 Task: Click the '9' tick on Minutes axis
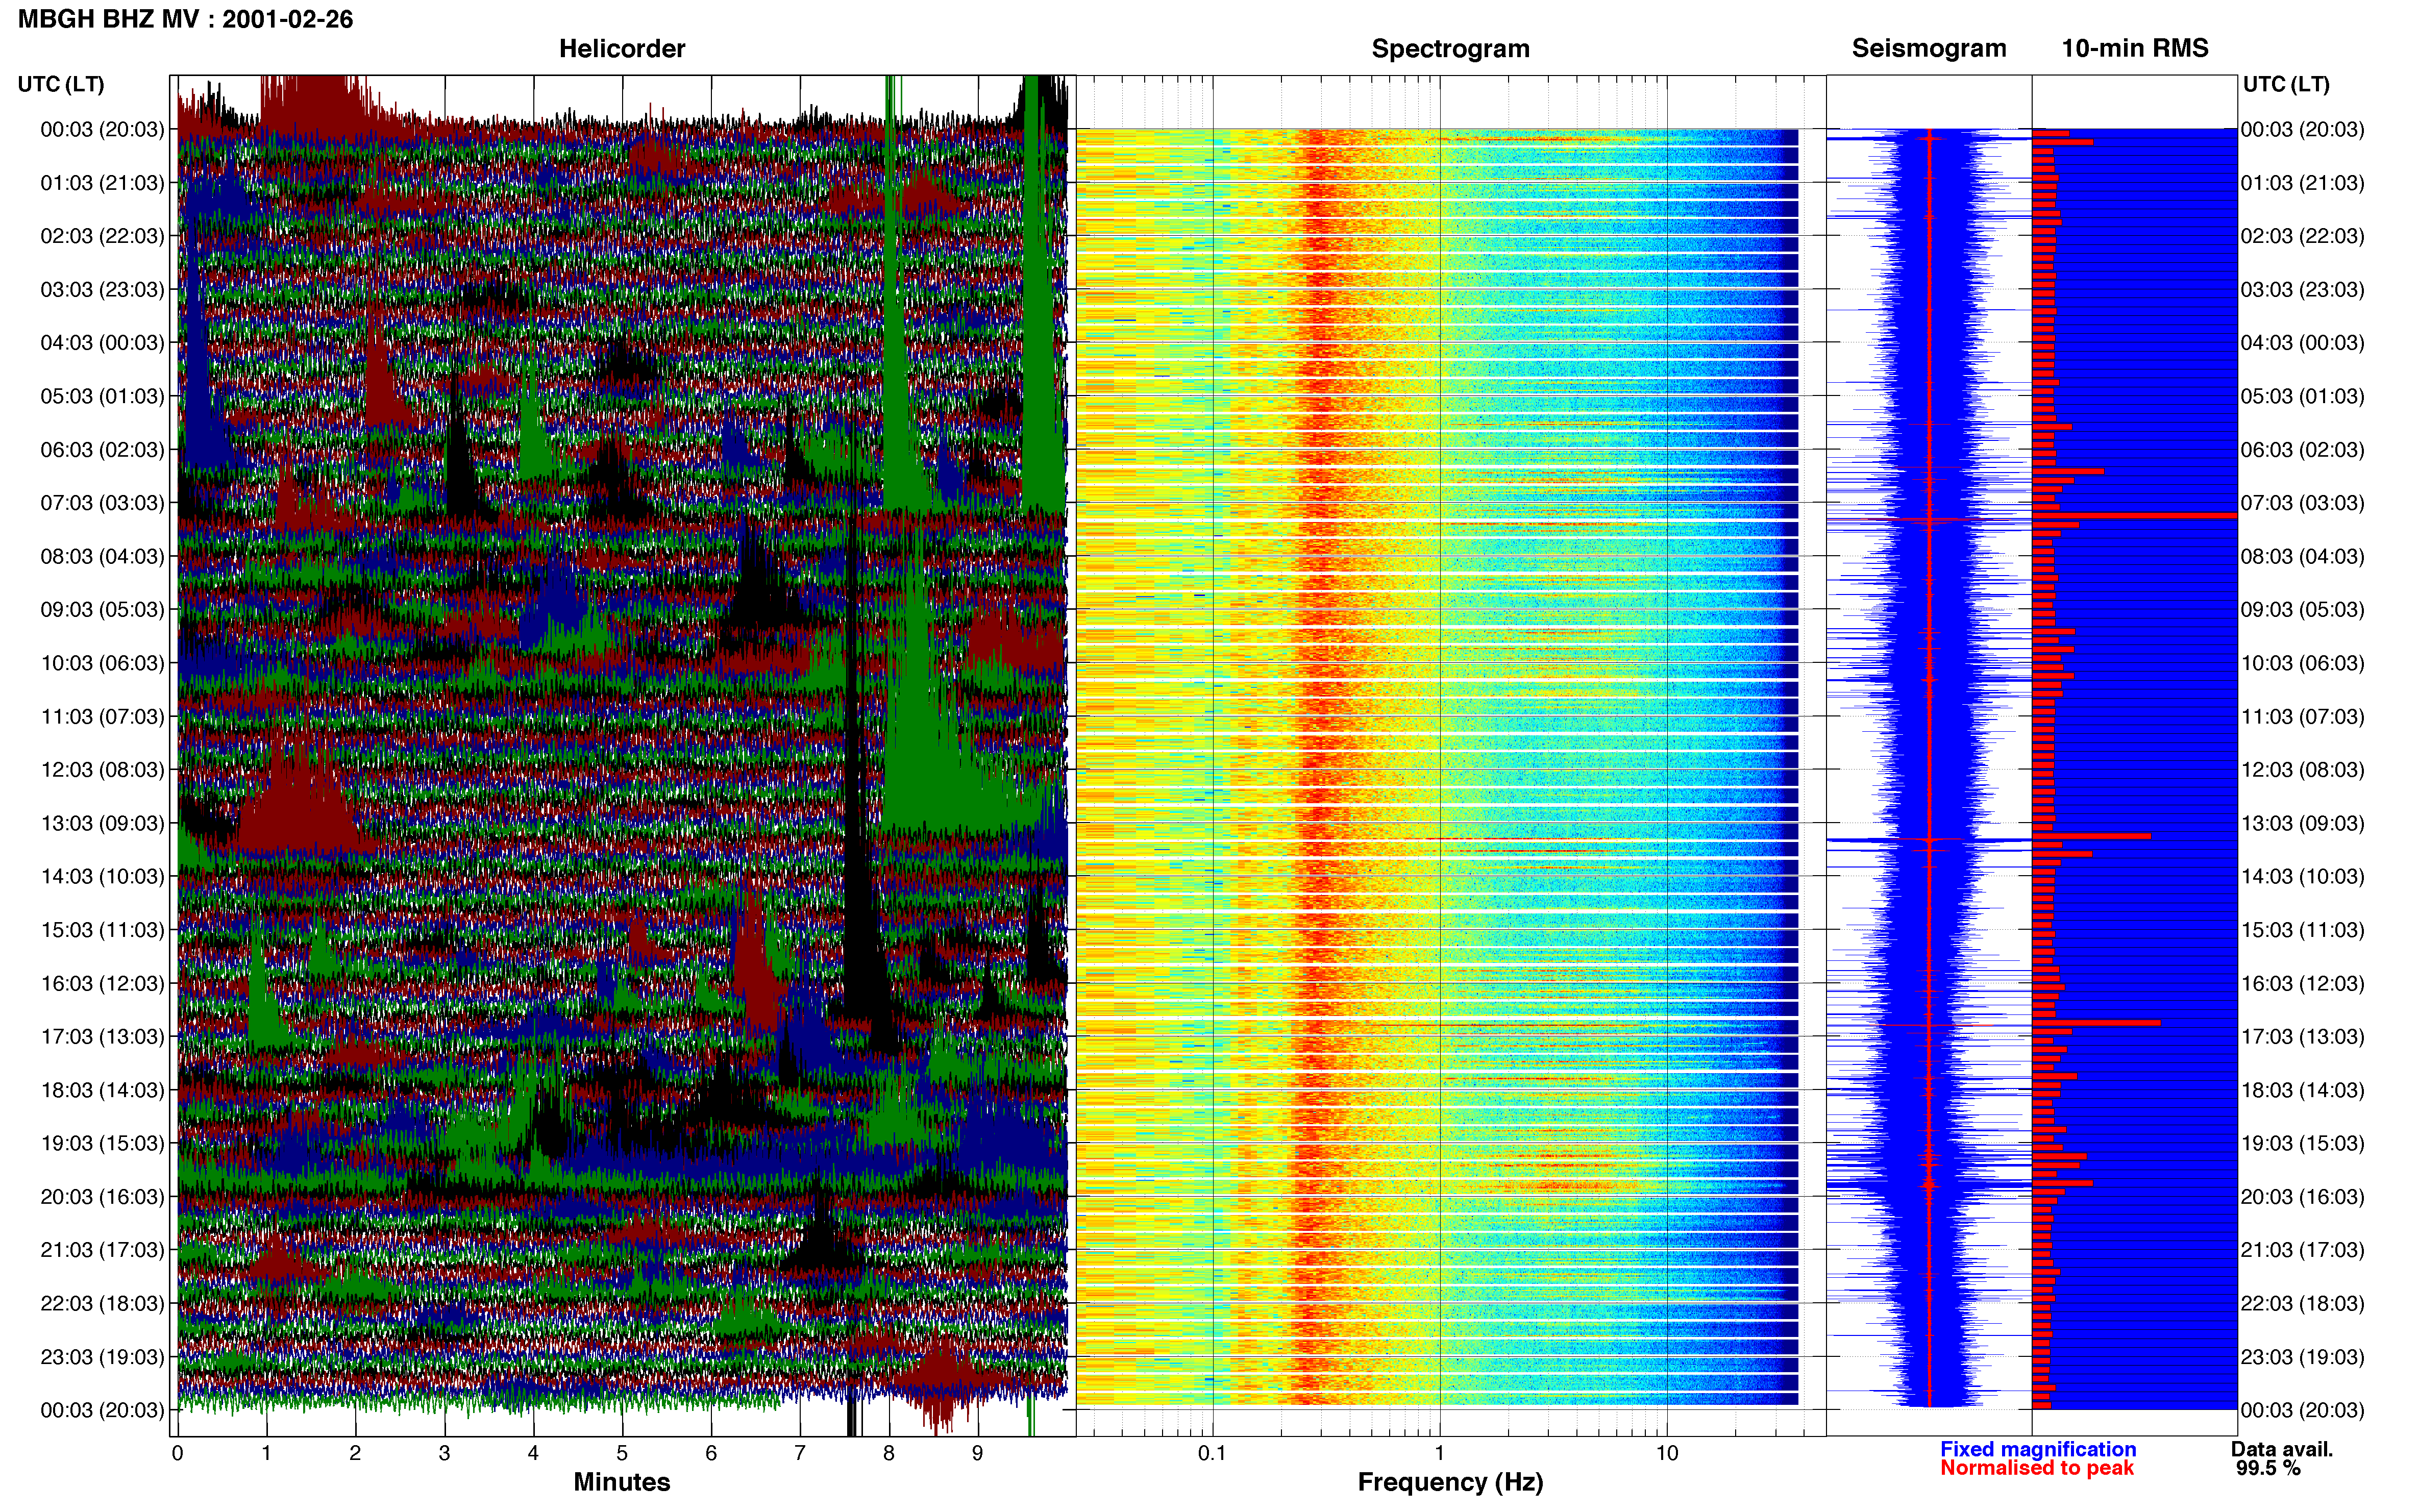(x=977, y=1453)
